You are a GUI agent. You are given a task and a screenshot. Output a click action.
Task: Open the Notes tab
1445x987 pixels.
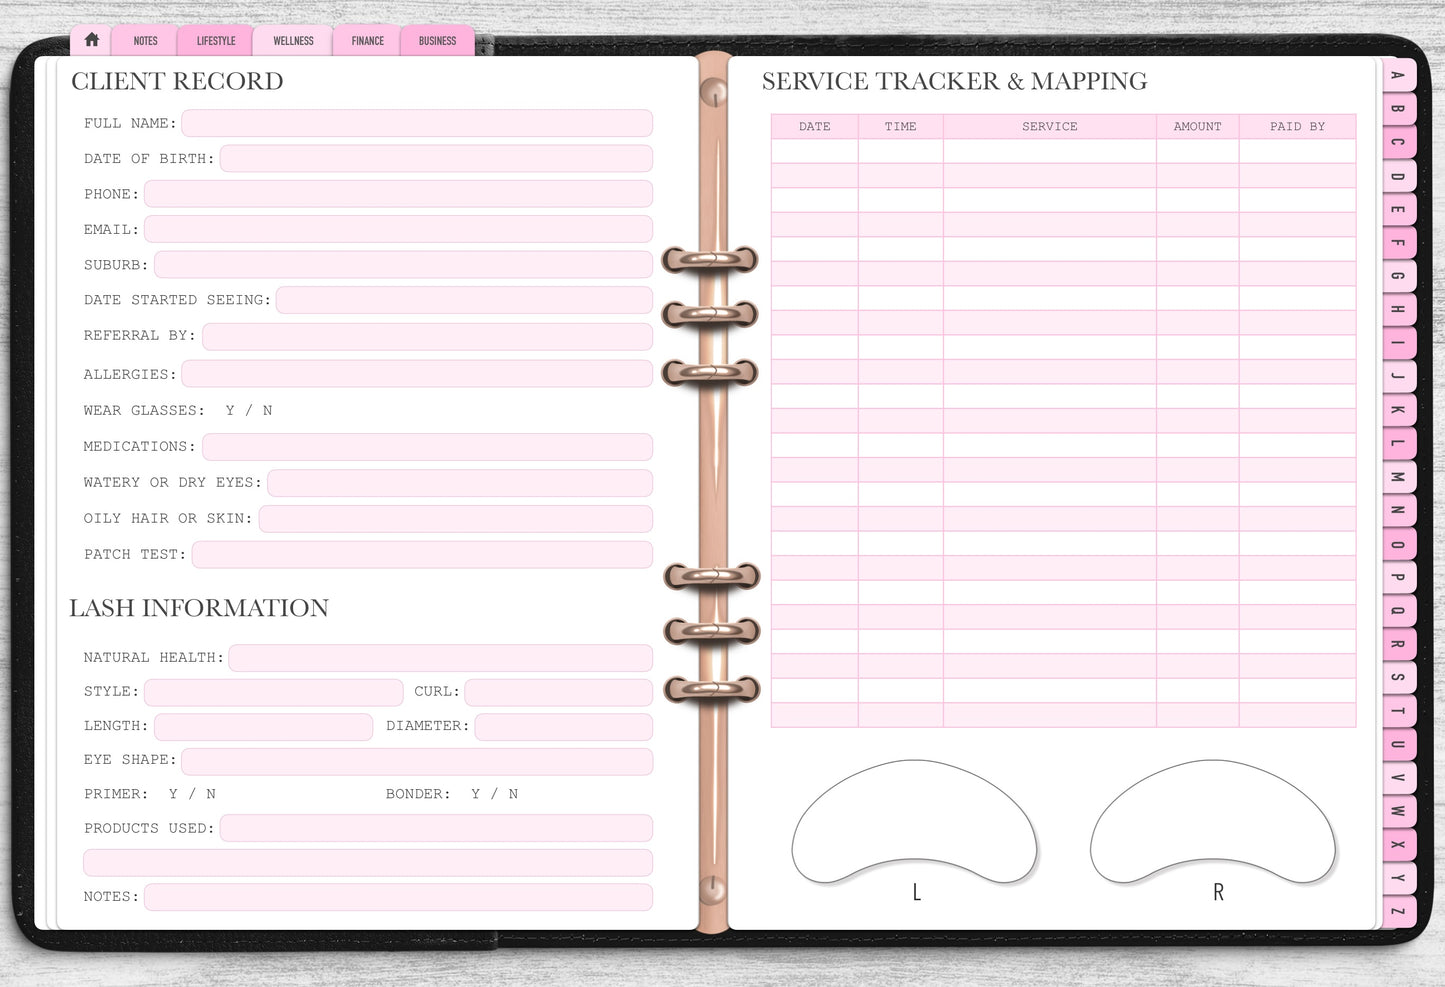145,41
